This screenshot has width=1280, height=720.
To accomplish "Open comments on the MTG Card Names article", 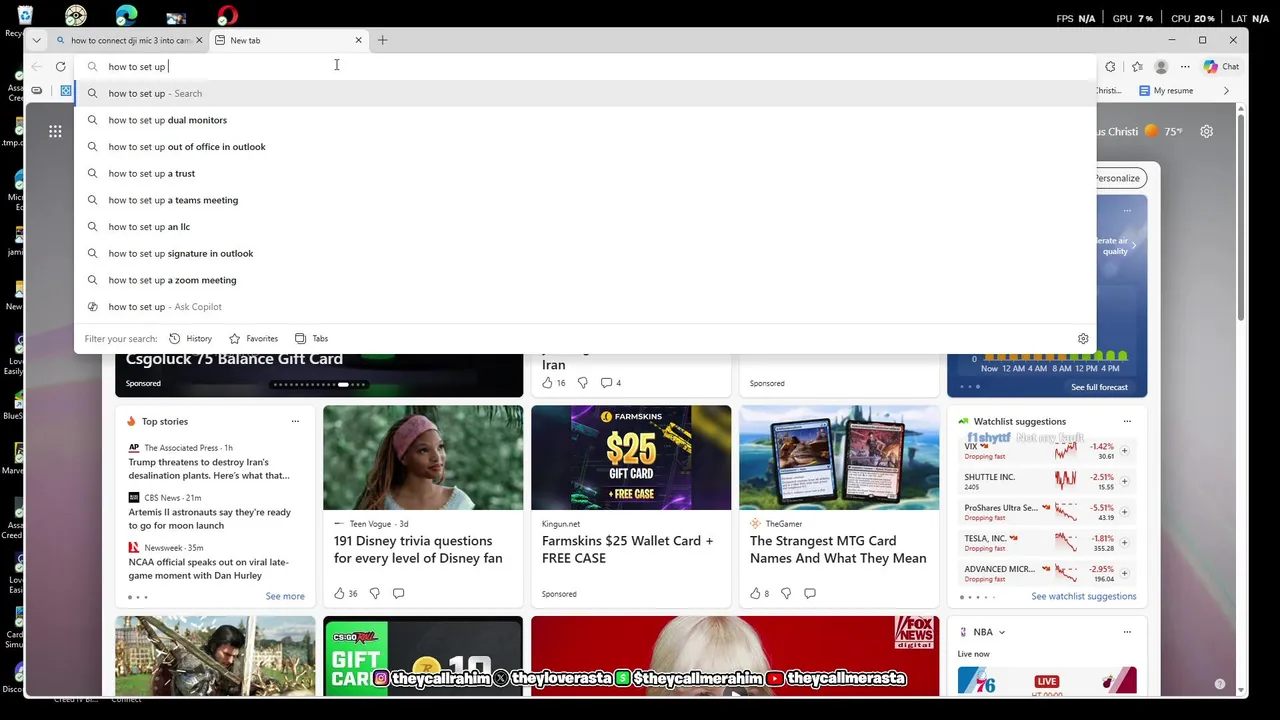I will 810,593.
